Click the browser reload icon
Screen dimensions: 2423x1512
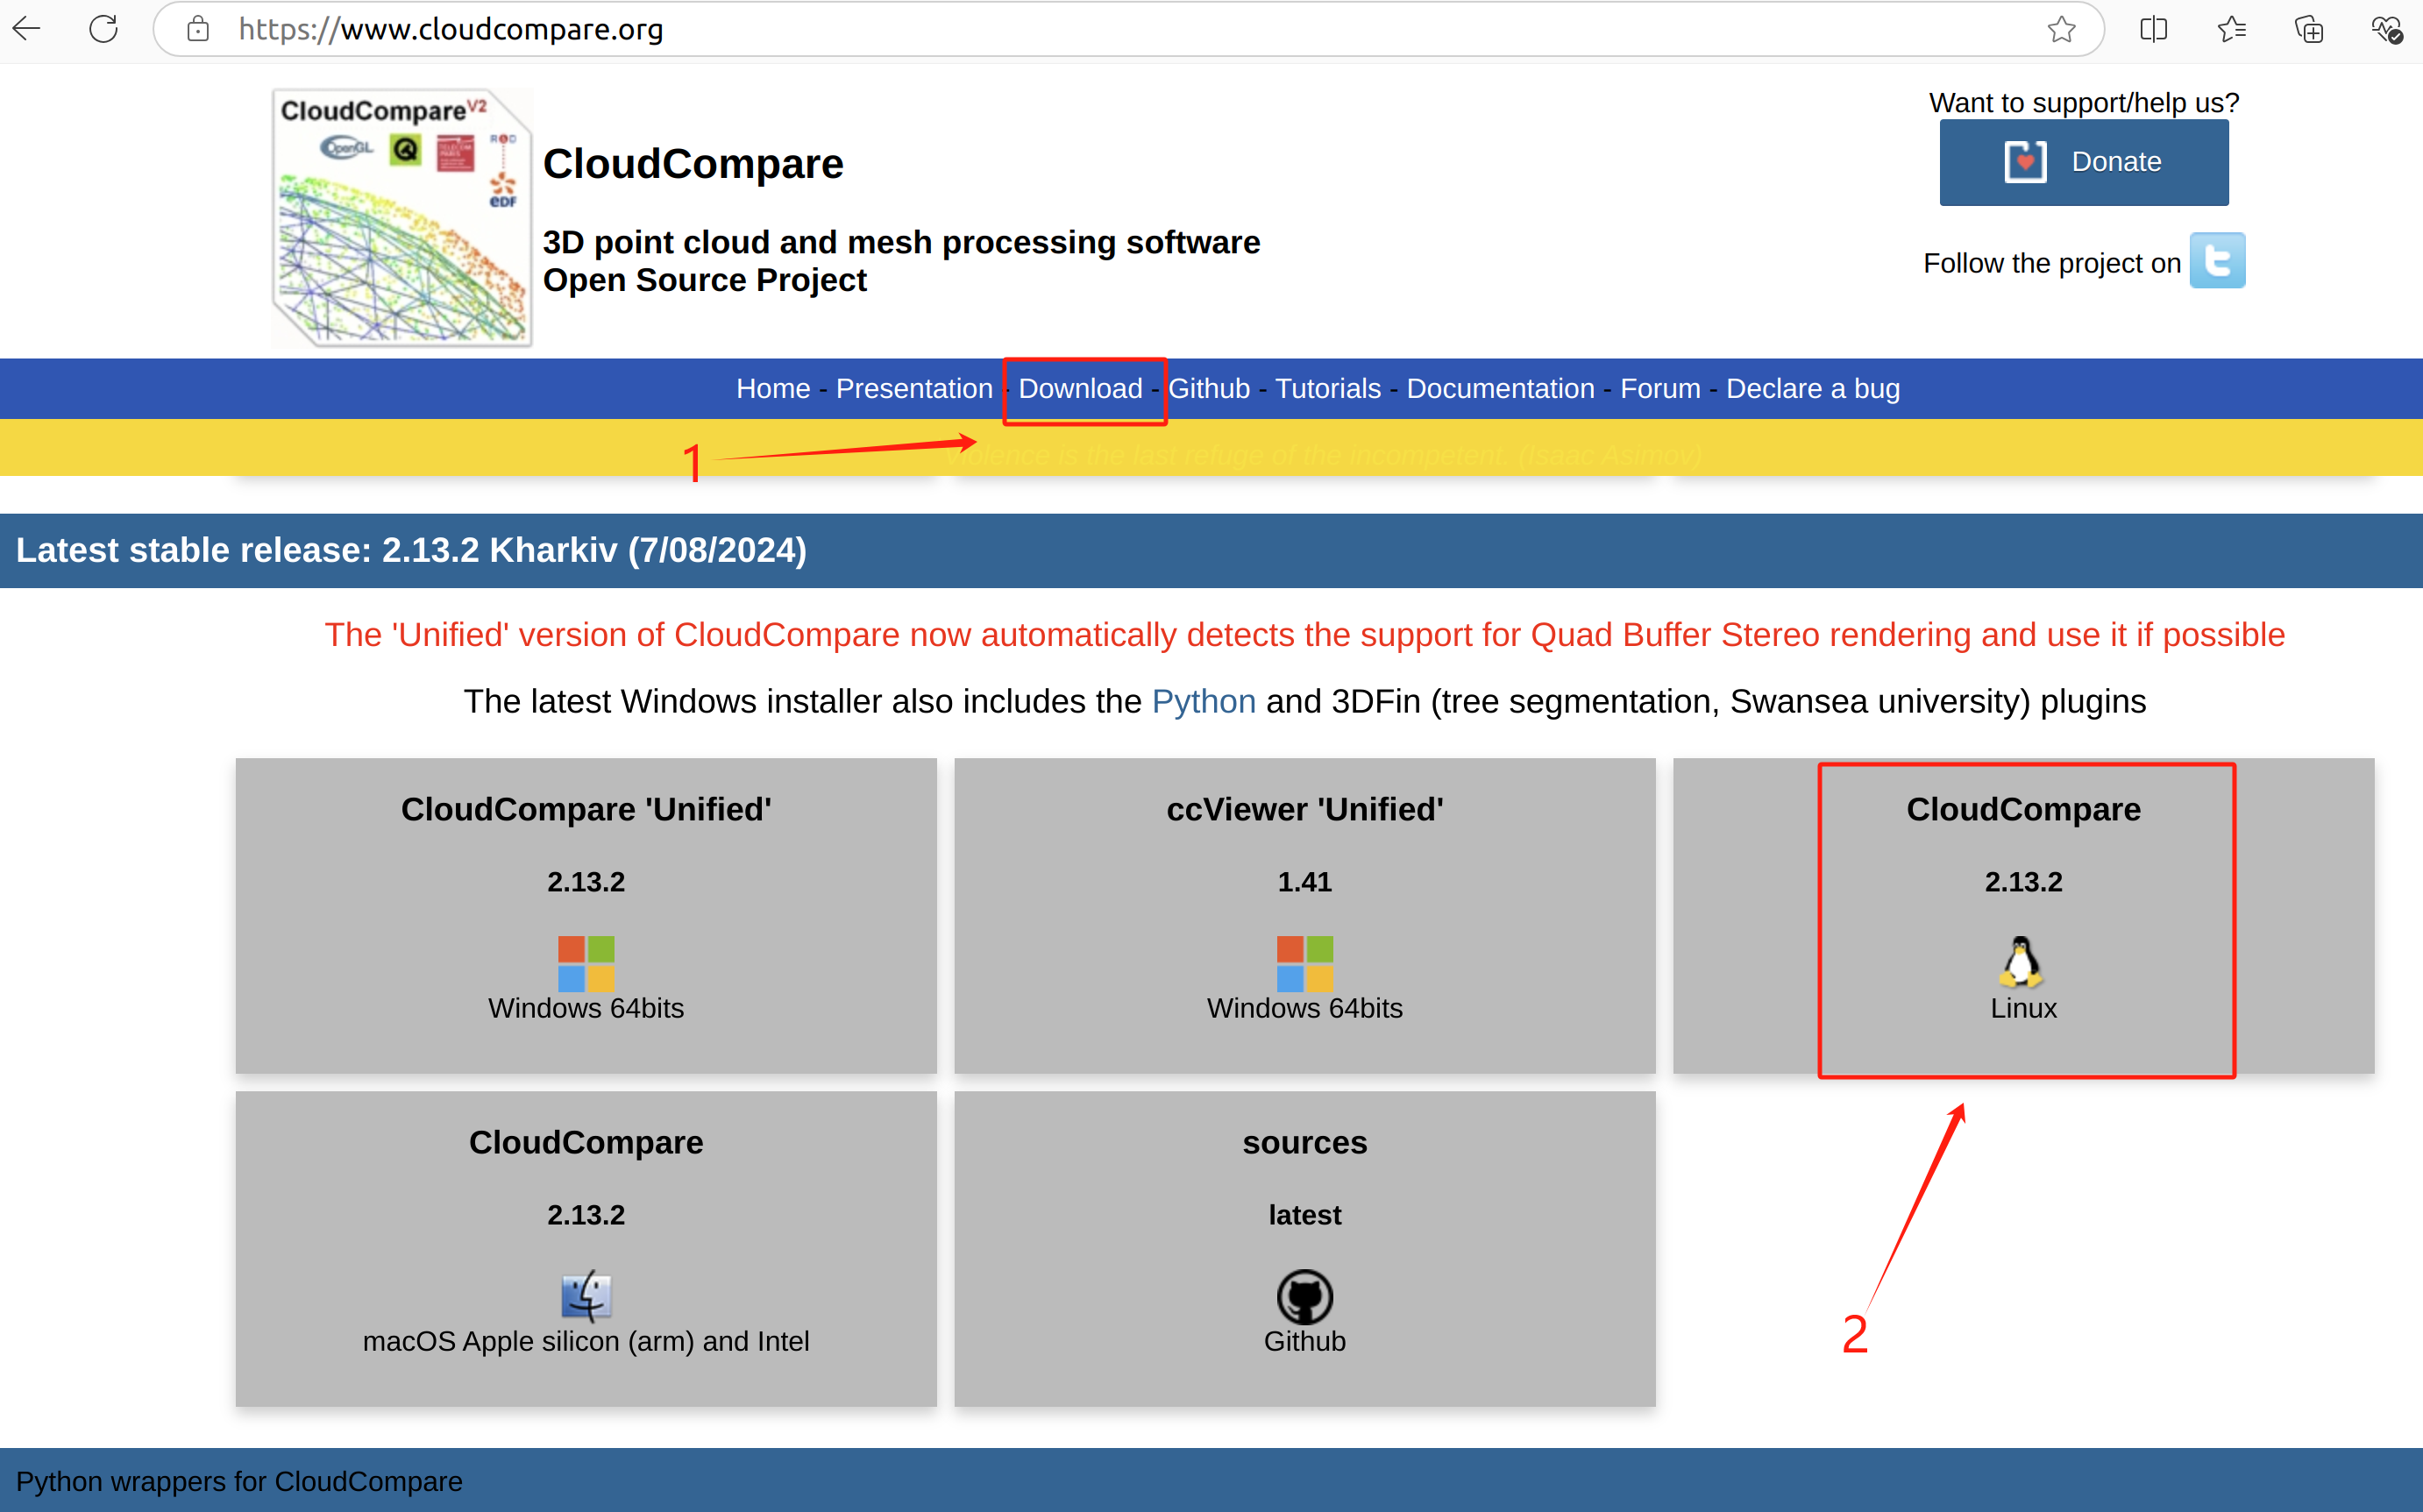coord(103,29)
